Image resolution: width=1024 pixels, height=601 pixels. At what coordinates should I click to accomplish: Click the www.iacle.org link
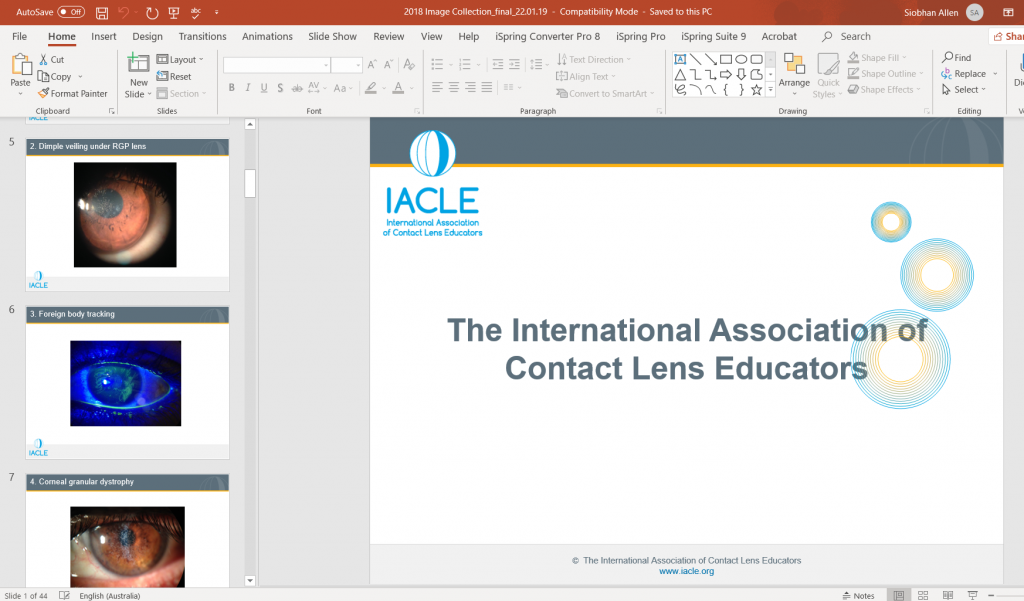tap(686, 571)
